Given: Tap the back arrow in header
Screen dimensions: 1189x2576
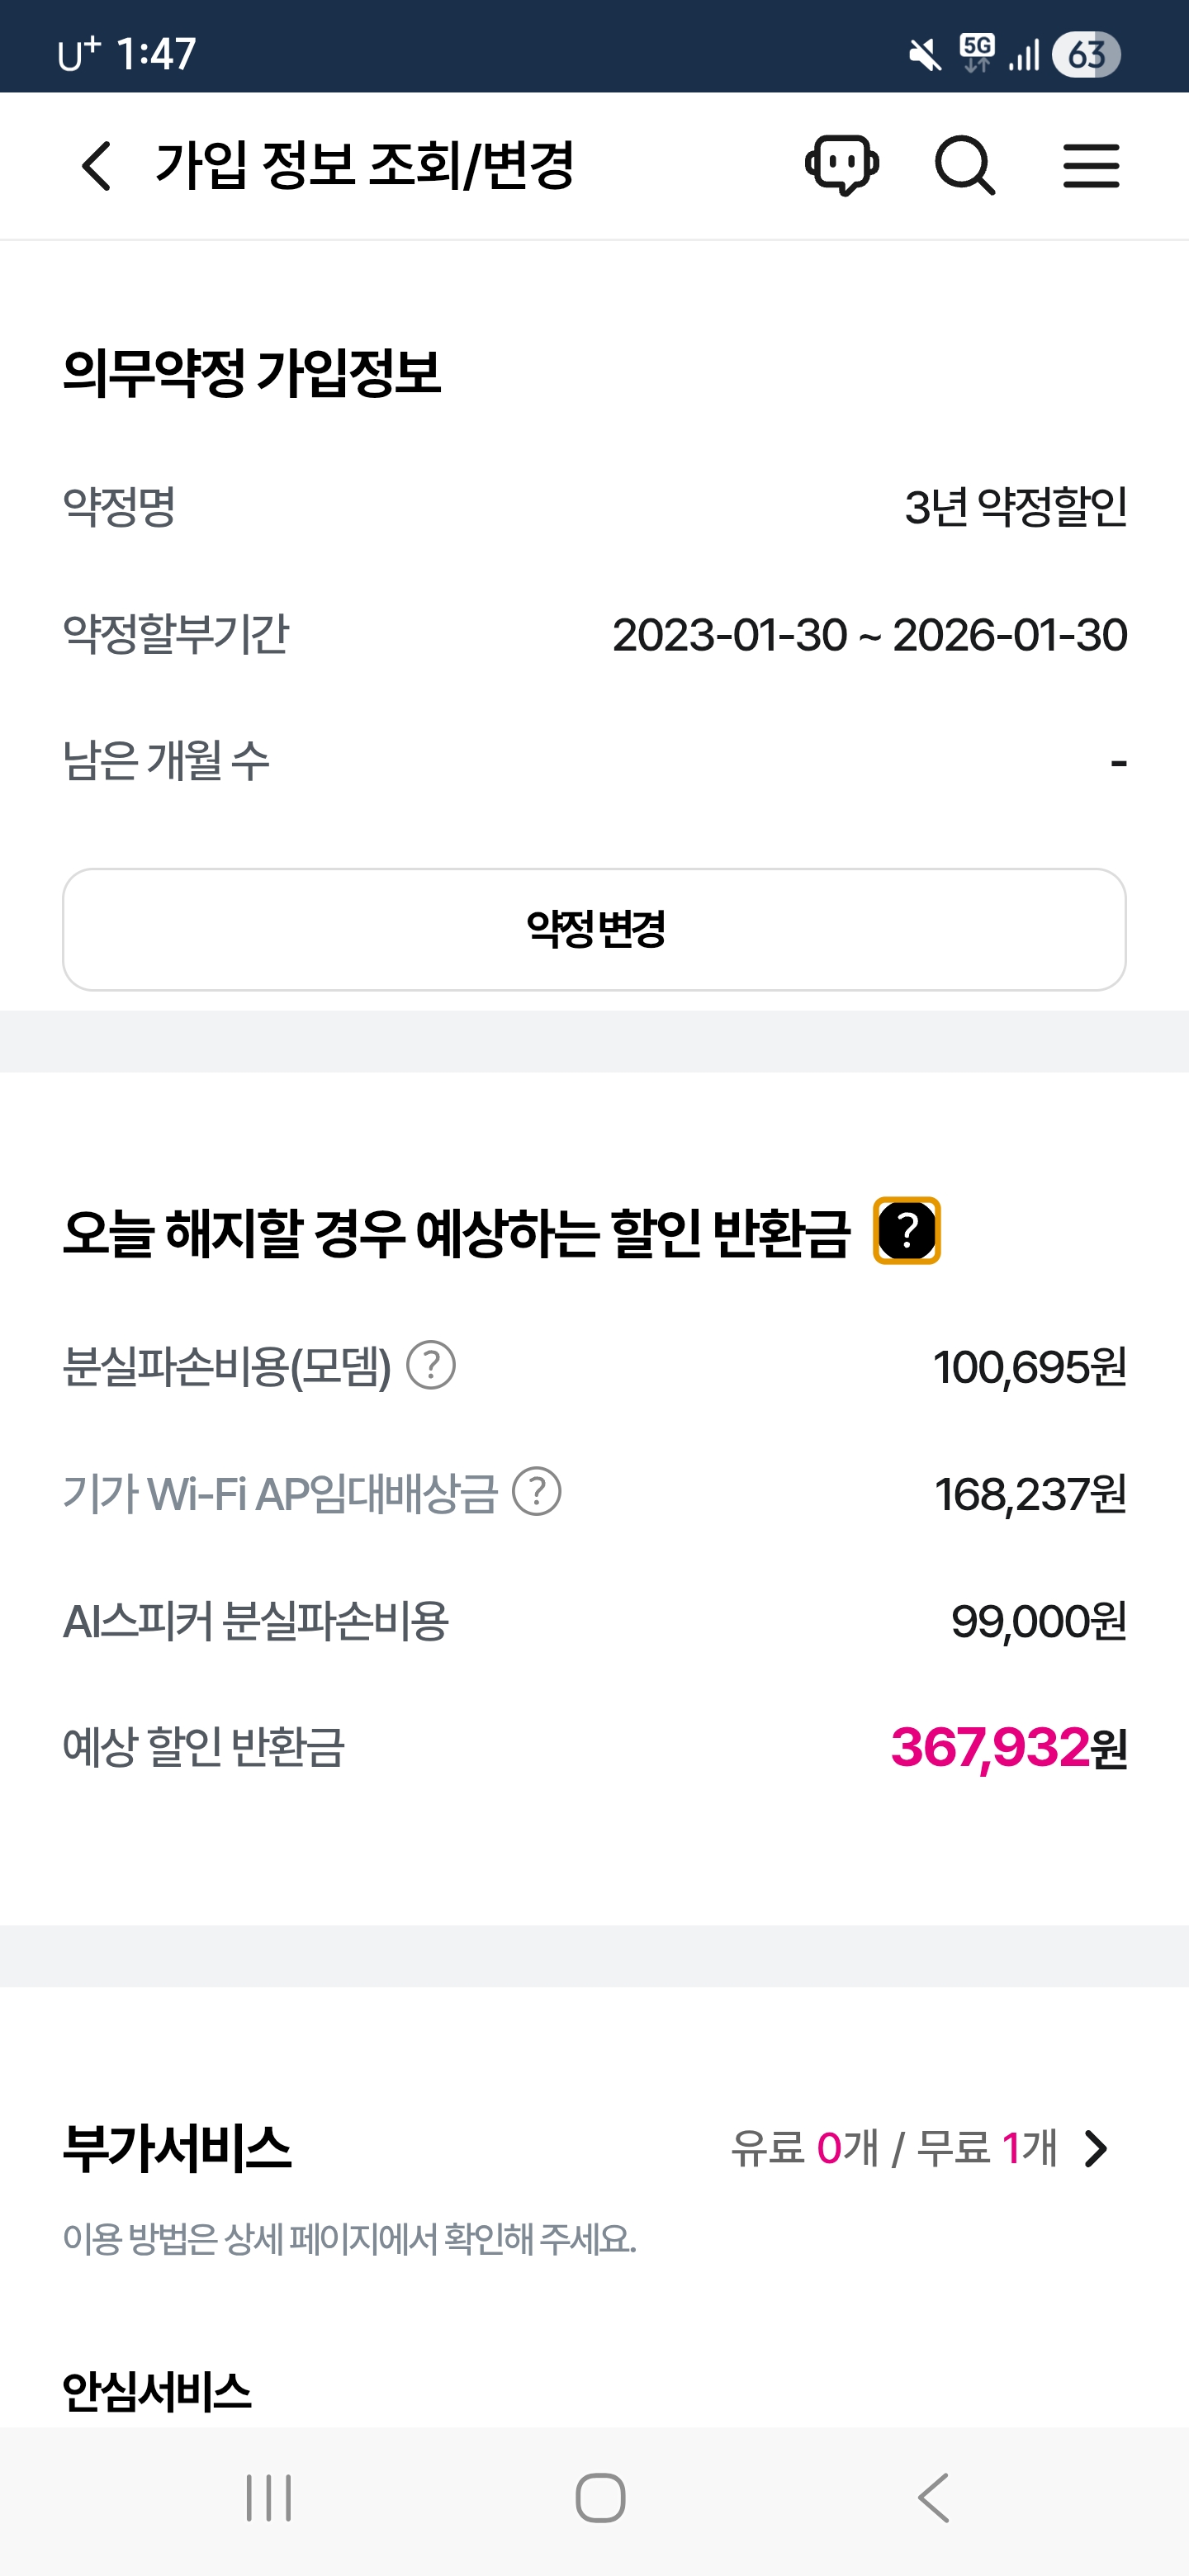Looking at the screenshot, I should tap(96, 166).
